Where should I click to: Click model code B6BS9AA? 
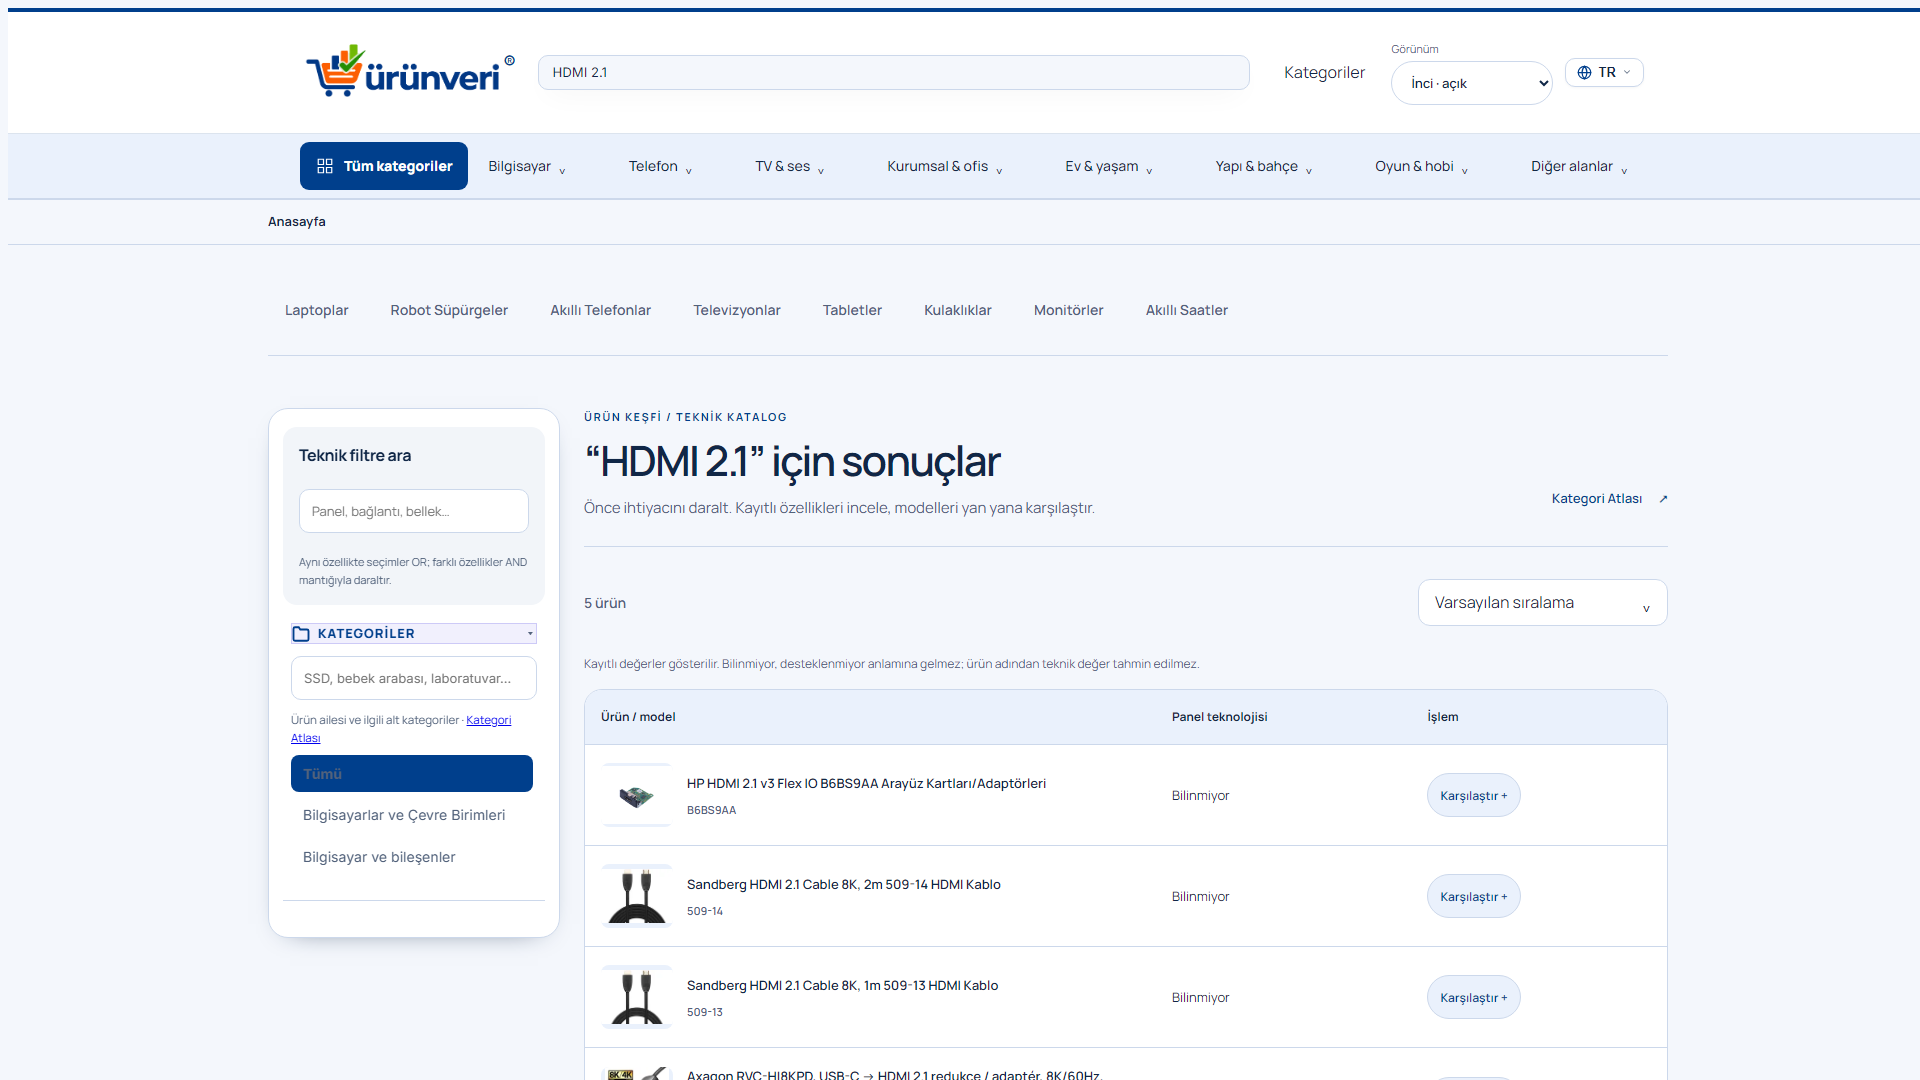coord(711,810)
